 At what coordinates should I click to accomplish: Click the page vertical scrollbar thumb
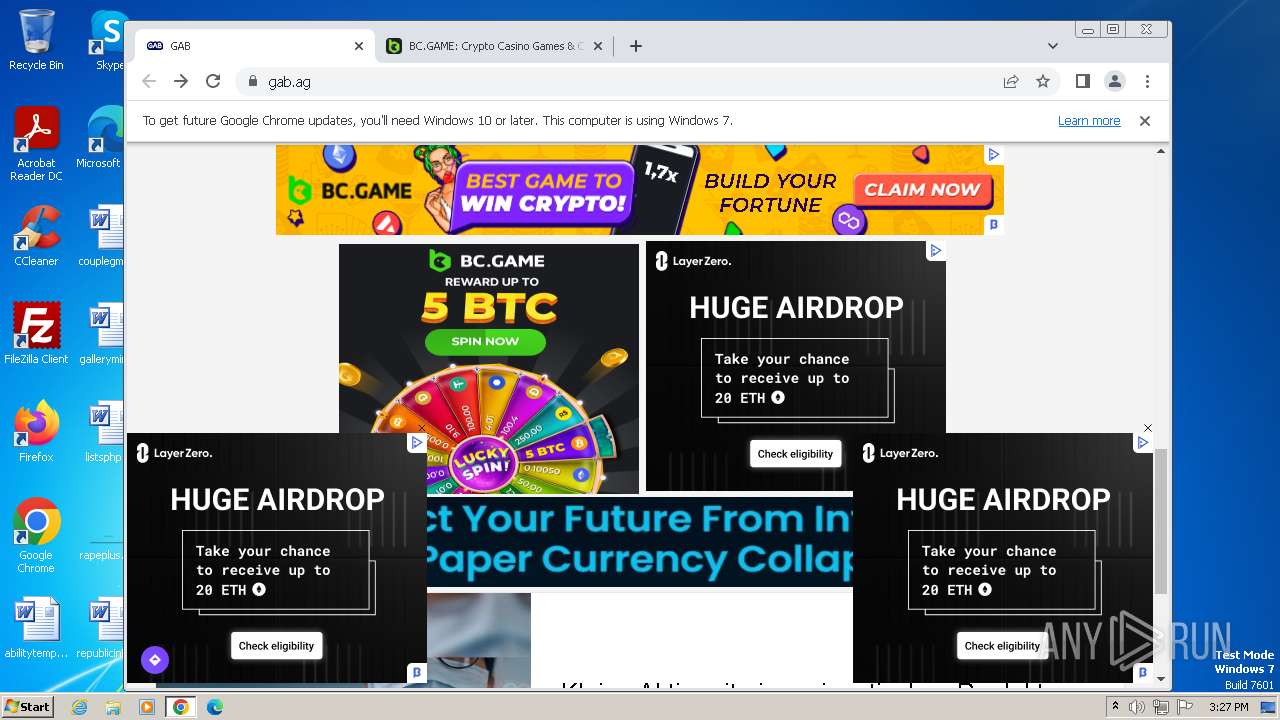(1160, 520)
